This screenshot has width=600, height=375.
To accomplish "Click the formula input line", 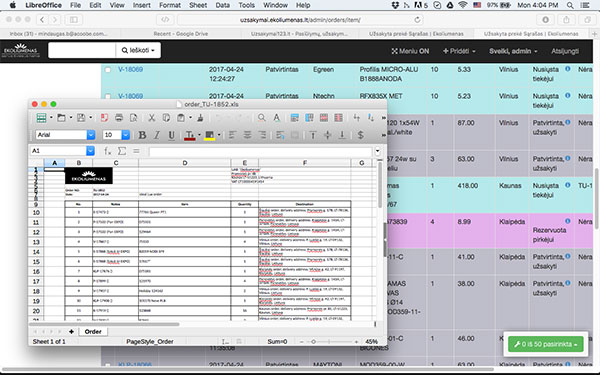I will click(261, 151).
